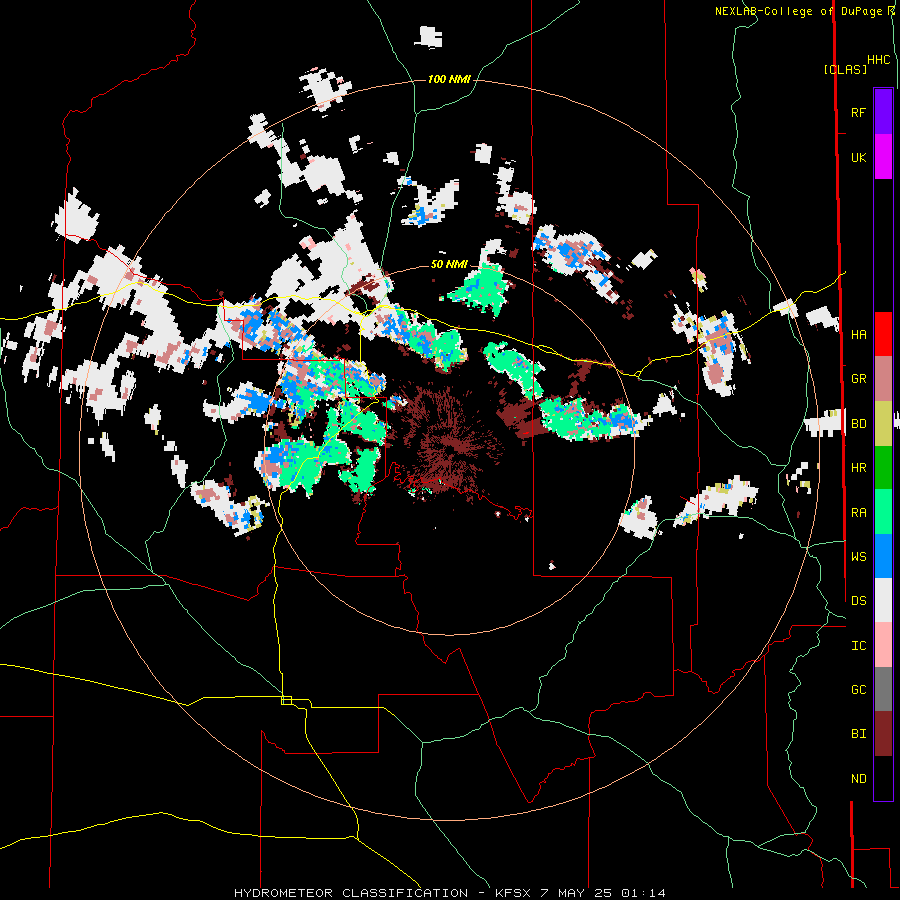Click the KFSX radar site identifier
The height and width of the screenshot is (900, 900).
click(x=513, y=893)
